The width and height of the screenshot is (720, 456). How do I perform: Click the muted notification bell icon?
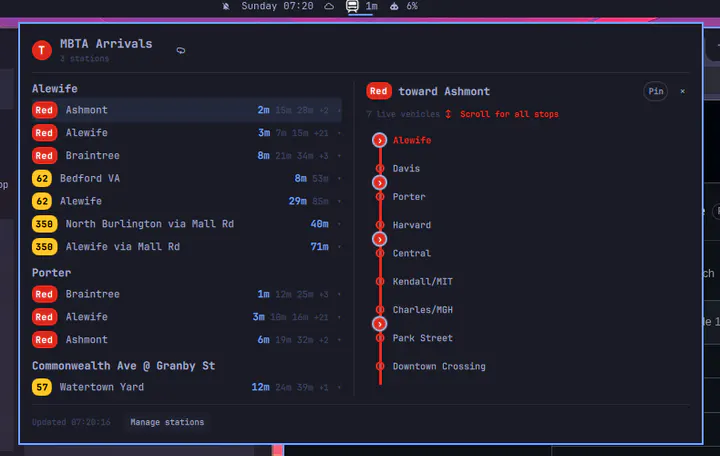click(x=226, y=6)
